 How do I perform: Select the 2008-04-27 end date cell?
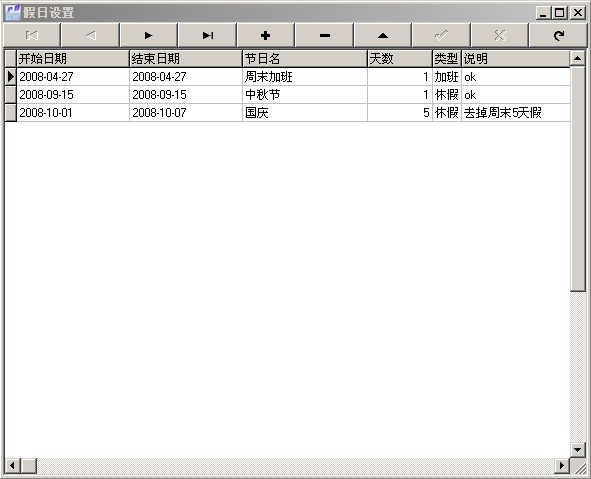click(186, 77)
